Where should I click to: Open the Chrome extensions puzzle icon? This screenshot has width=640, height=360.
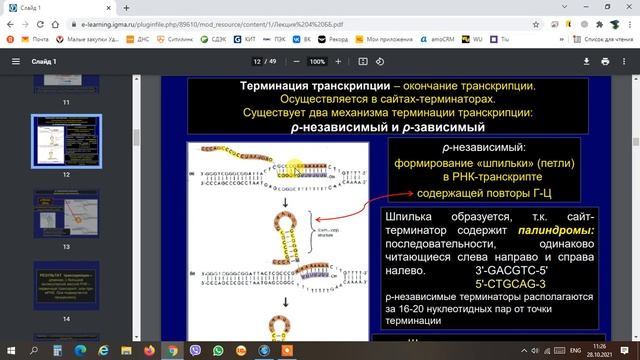click(600, 24)
